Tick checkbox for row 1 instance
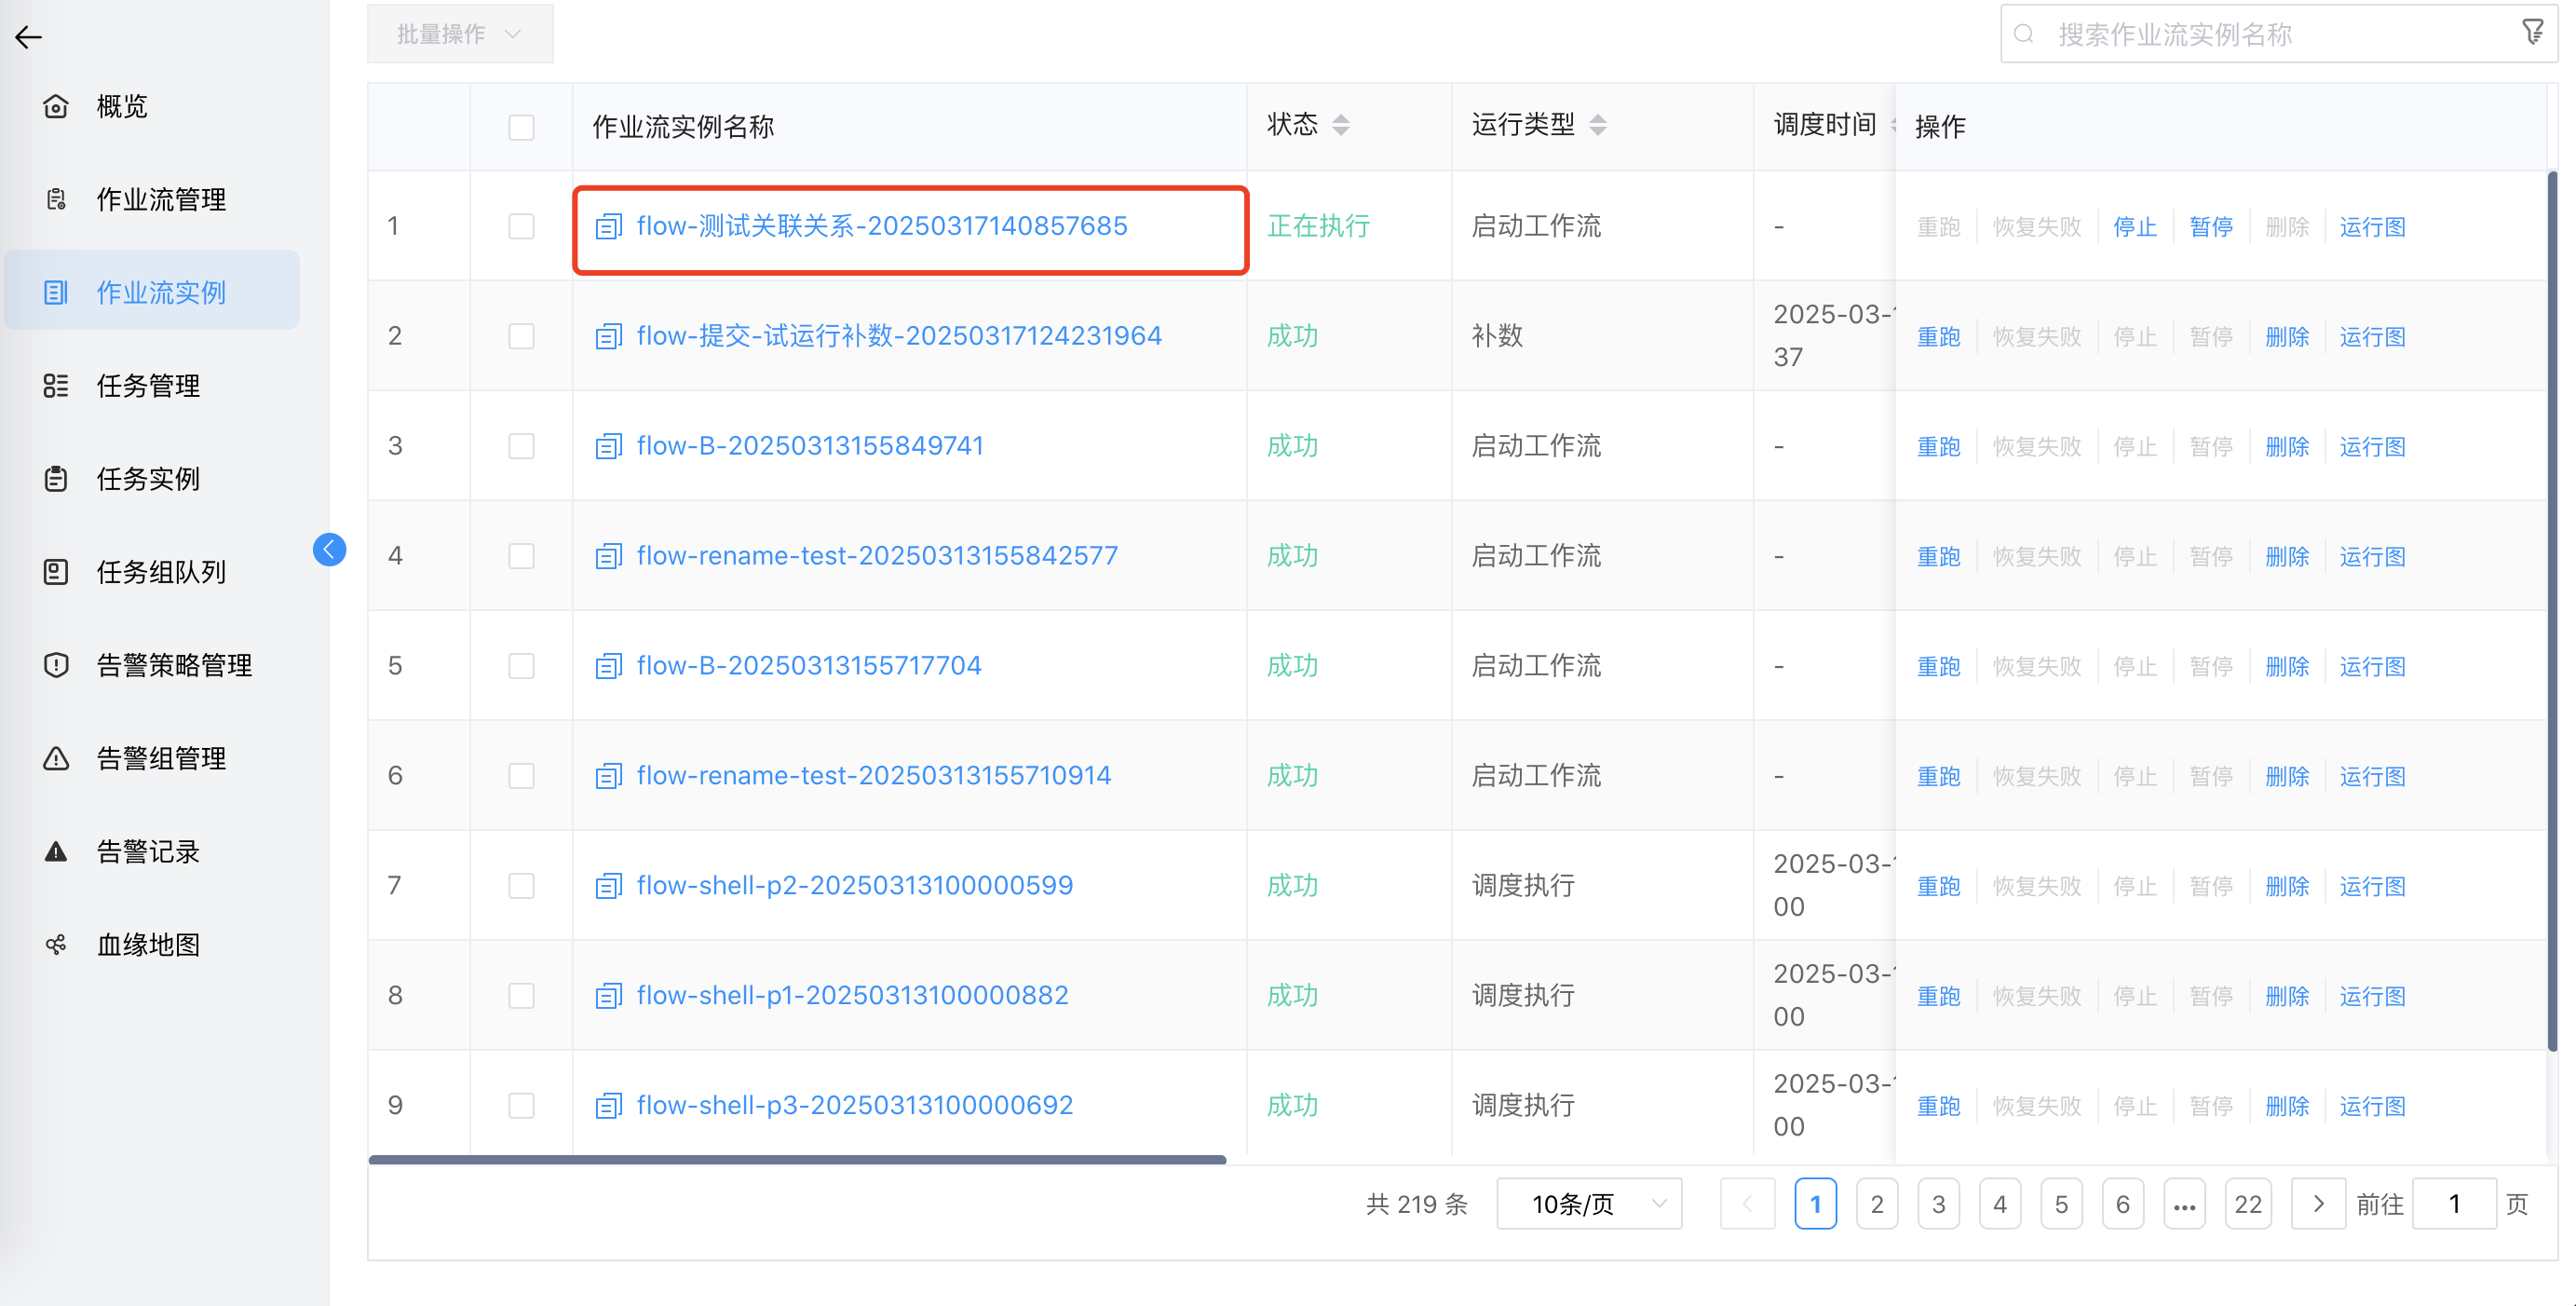The width and height of the screenshot is (2576, 1306). (x=521, y=226)
